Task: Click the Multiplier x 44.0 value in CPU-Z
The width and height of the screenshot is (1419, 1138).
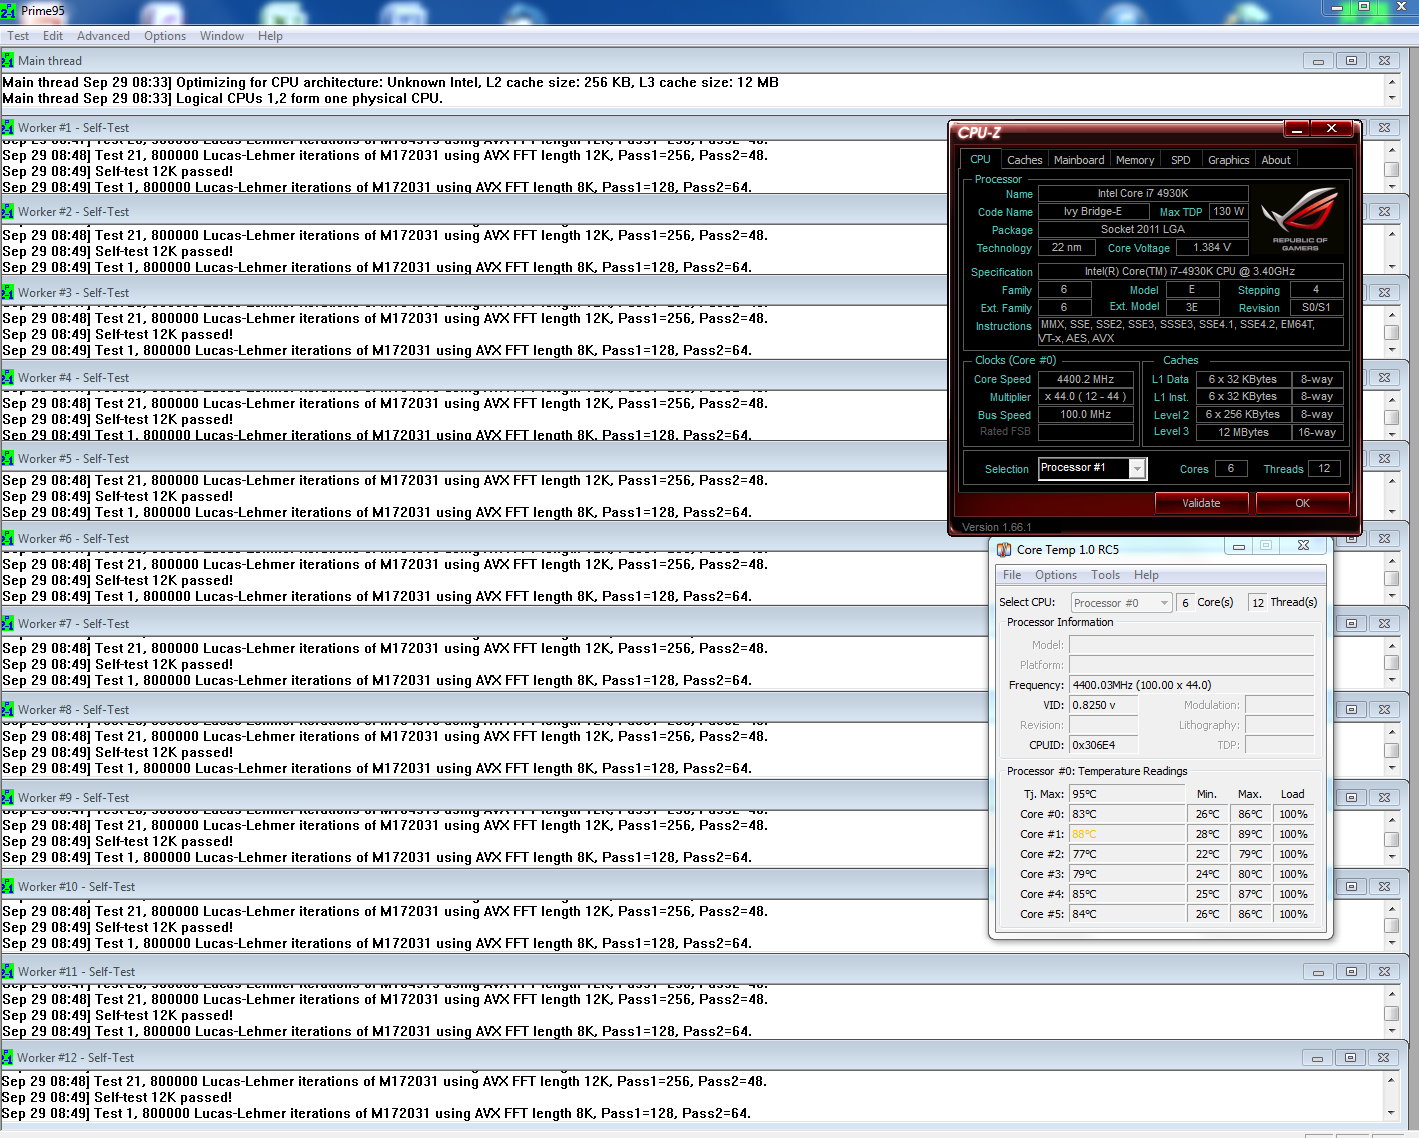Action: tap(1086, 397)
